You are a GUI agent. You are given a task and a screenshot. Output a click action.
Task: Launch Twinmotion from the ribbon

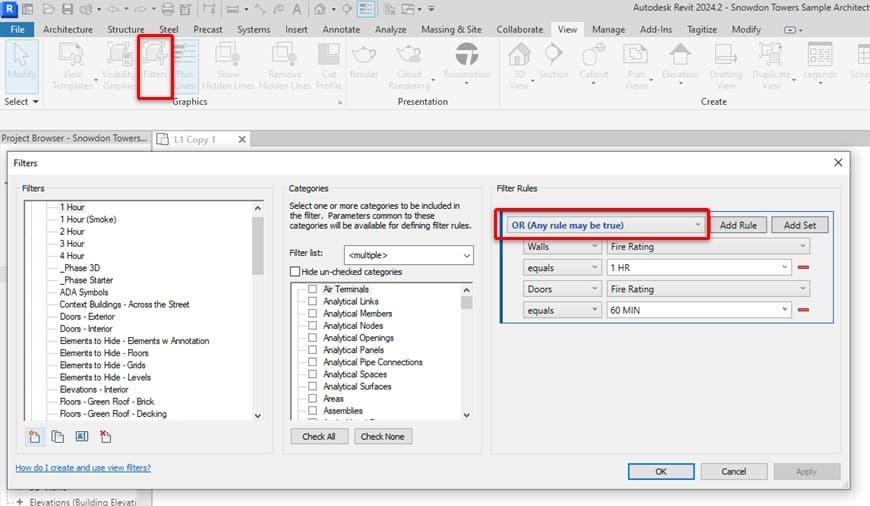pyautogui.click(x=467, y=62)
